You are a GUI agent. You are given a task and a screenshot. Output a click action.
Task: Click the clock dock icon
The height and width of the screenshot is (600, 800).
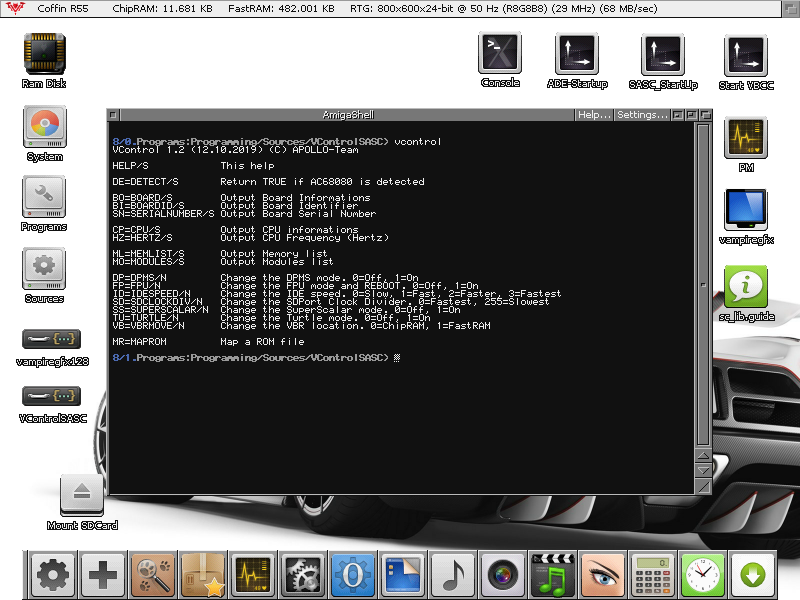[703, 574]
